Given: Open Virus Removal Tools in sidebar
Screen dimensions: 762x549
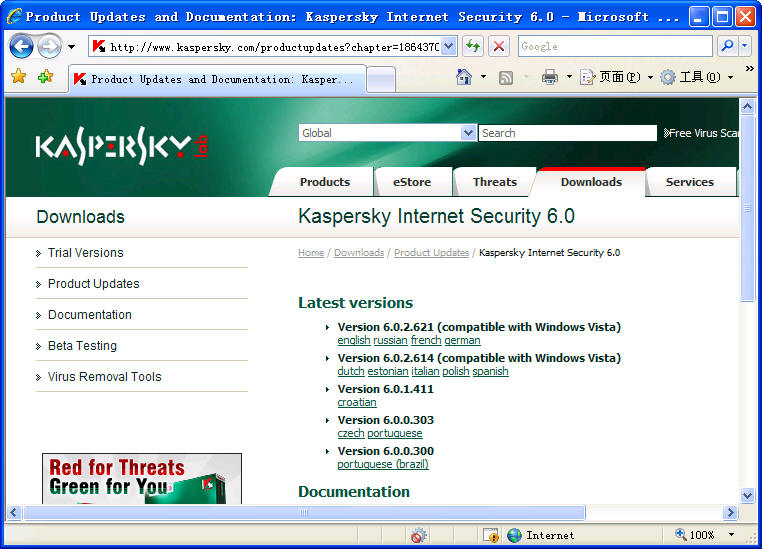Looking at the screenshot, I should pos(104,377).
